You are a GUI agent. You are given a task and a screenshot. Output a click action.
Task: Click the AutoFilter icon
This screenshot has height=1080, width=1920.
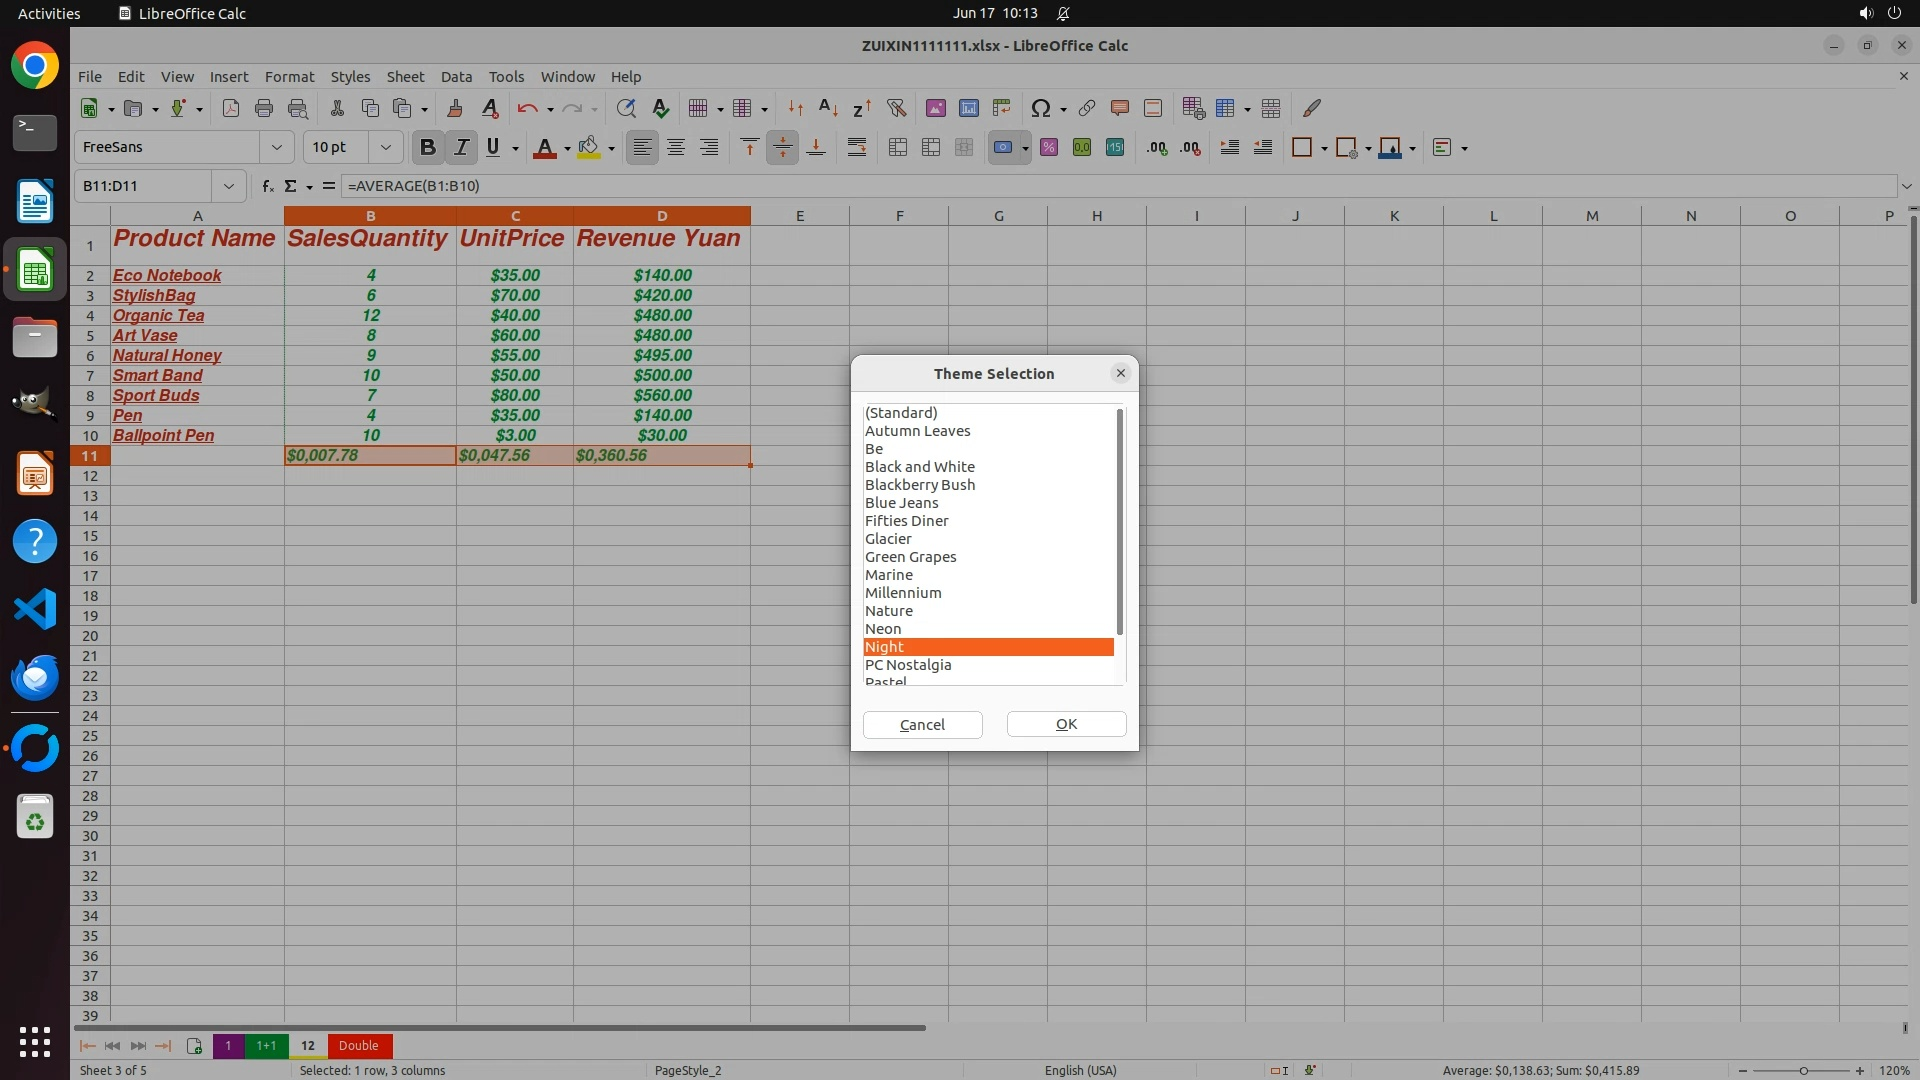(x=896, y=108)
